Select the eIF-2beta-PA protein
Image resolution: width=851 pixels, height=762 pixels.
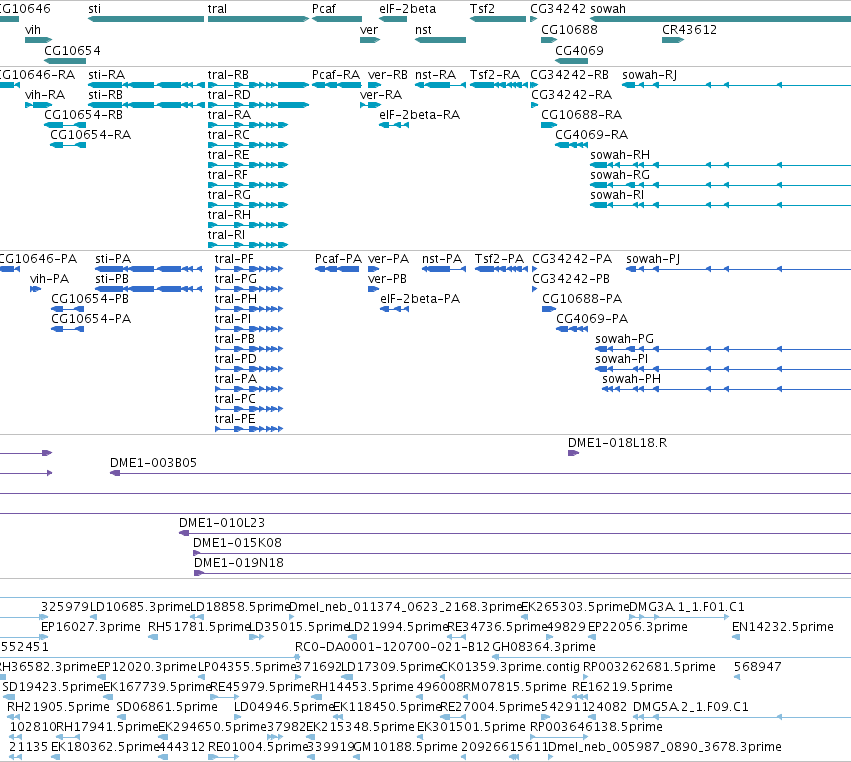click(x=395, y=309)
